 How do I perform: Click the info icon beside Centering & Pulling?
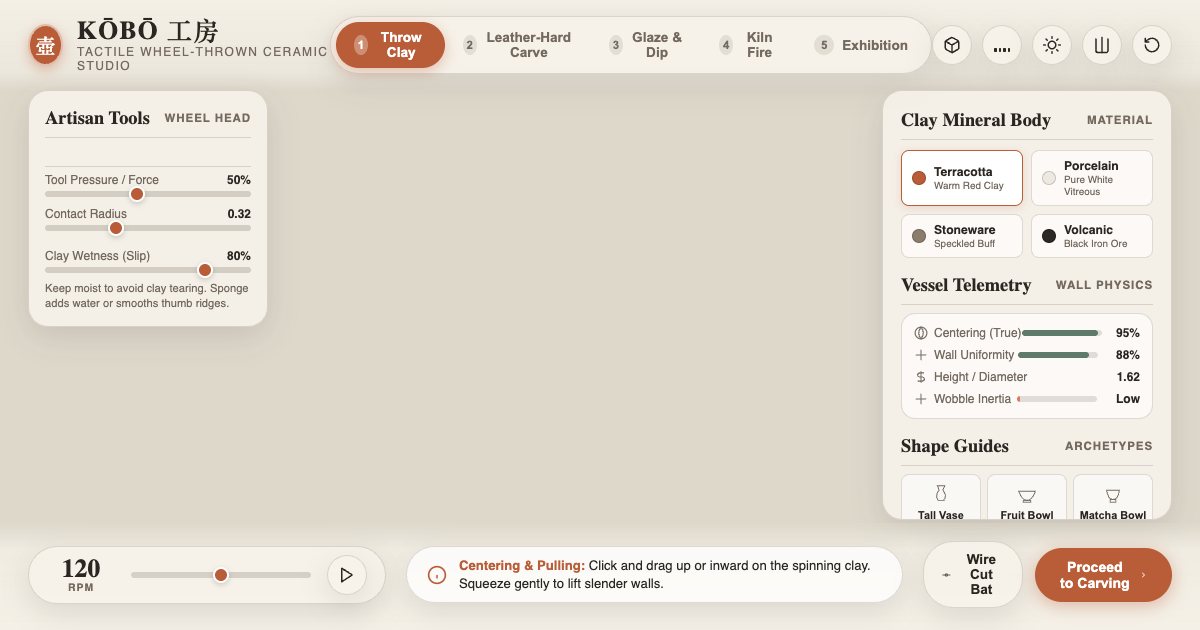(437, 575)
